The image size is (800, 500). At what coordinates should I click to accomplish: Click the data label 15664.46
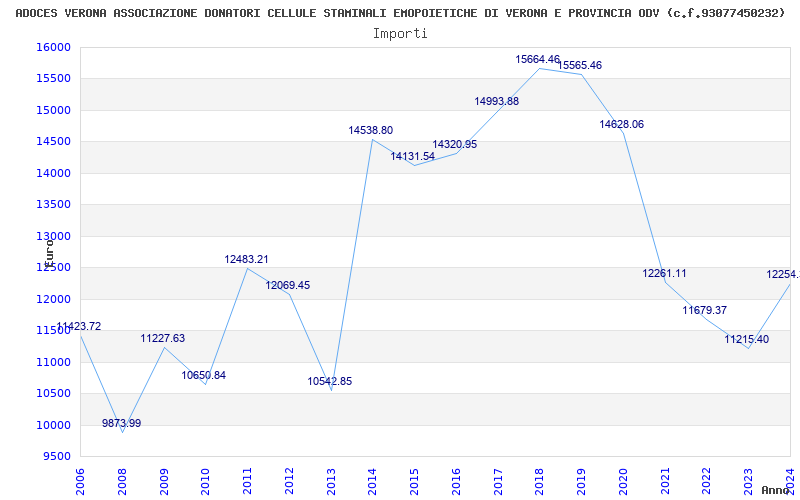(538, 60)
